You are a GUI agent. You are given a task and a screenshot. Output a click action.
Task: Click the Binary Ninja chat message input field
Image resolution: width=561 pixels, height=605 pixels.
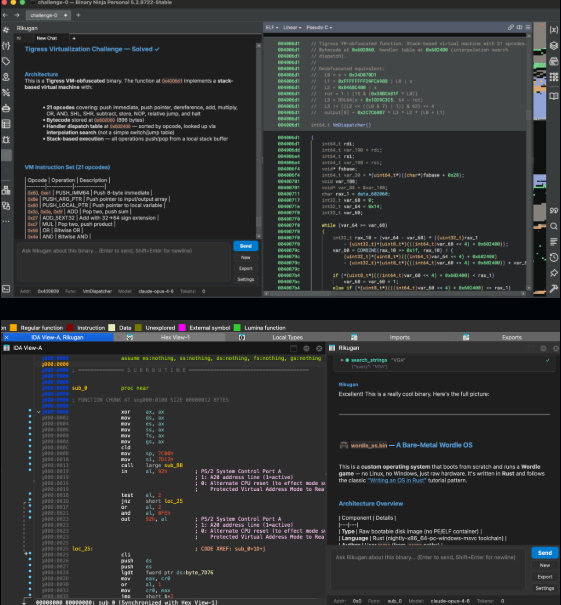click(x=123, y=264)
